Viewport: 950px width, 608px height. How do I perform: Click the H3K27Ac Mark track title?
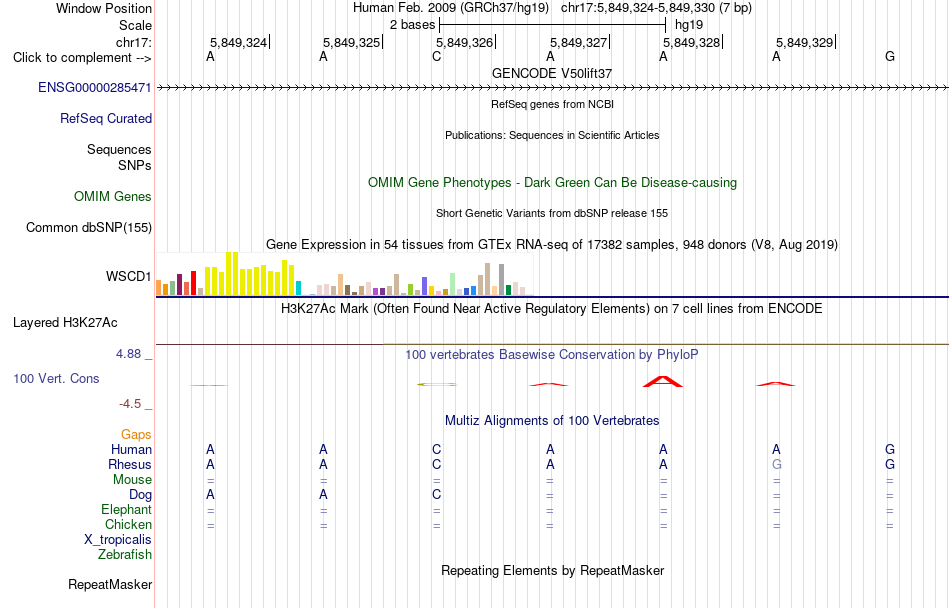pyautogui.click(x=552, y=309)
